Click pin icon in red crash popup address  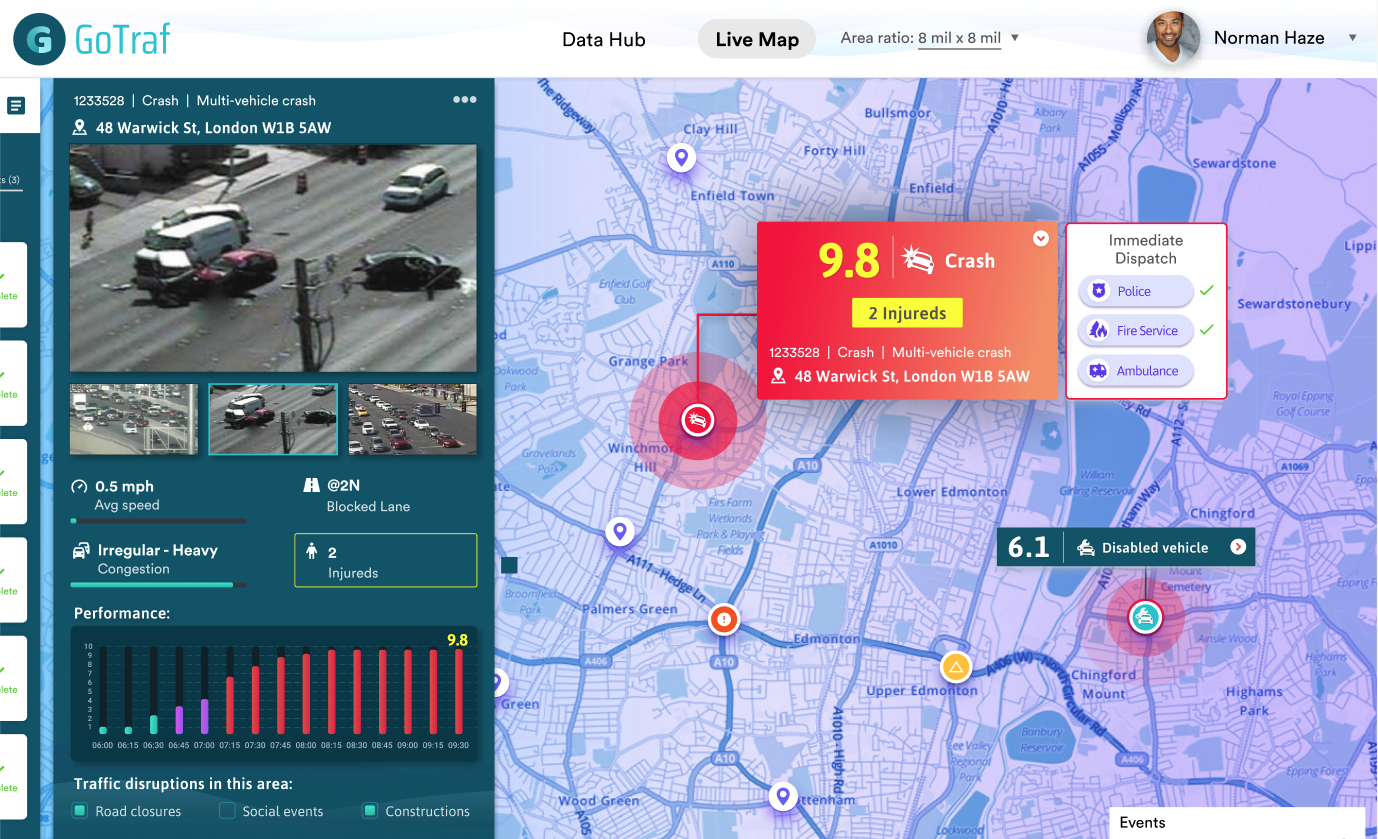(x=779, y=376)
